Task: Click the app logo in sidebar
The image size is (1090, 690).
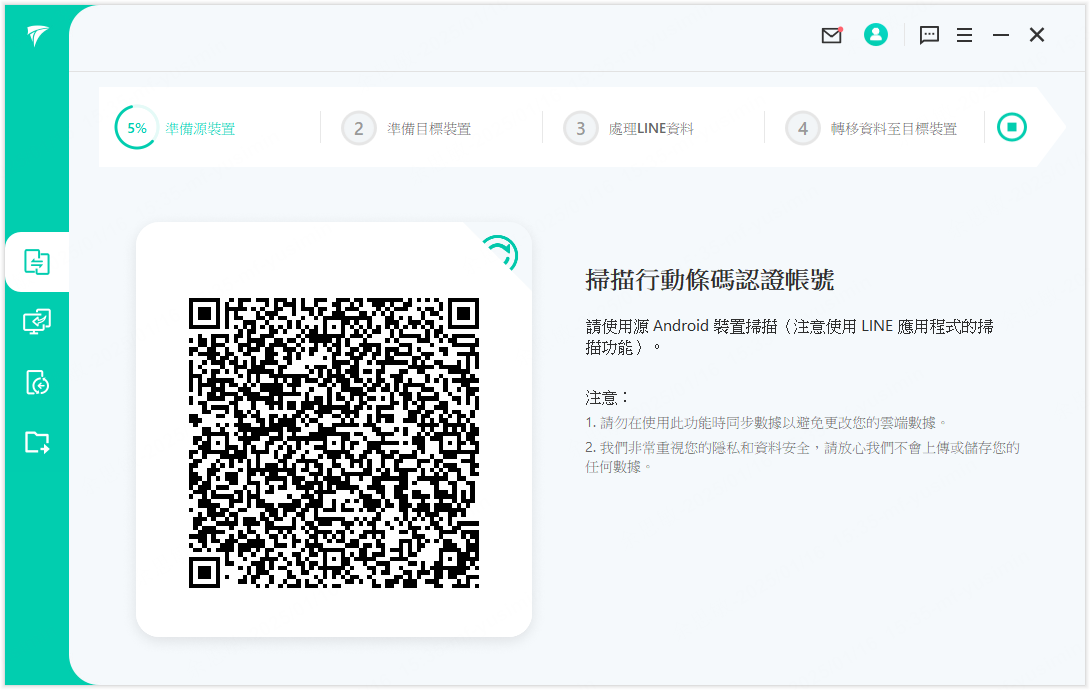Action: (38, 35)
